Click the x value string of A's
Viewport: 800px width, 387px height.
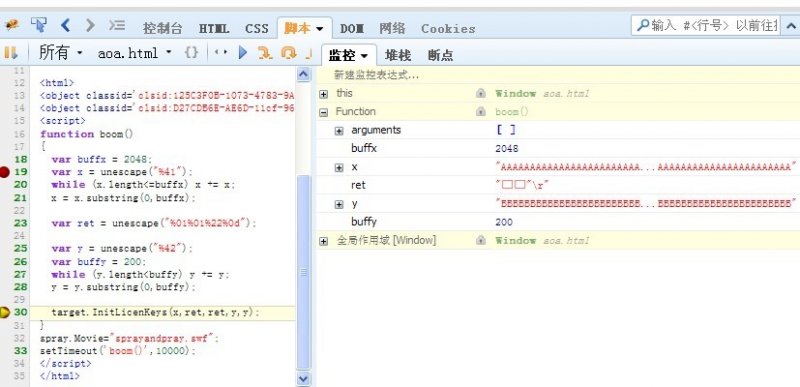point(646,167)
